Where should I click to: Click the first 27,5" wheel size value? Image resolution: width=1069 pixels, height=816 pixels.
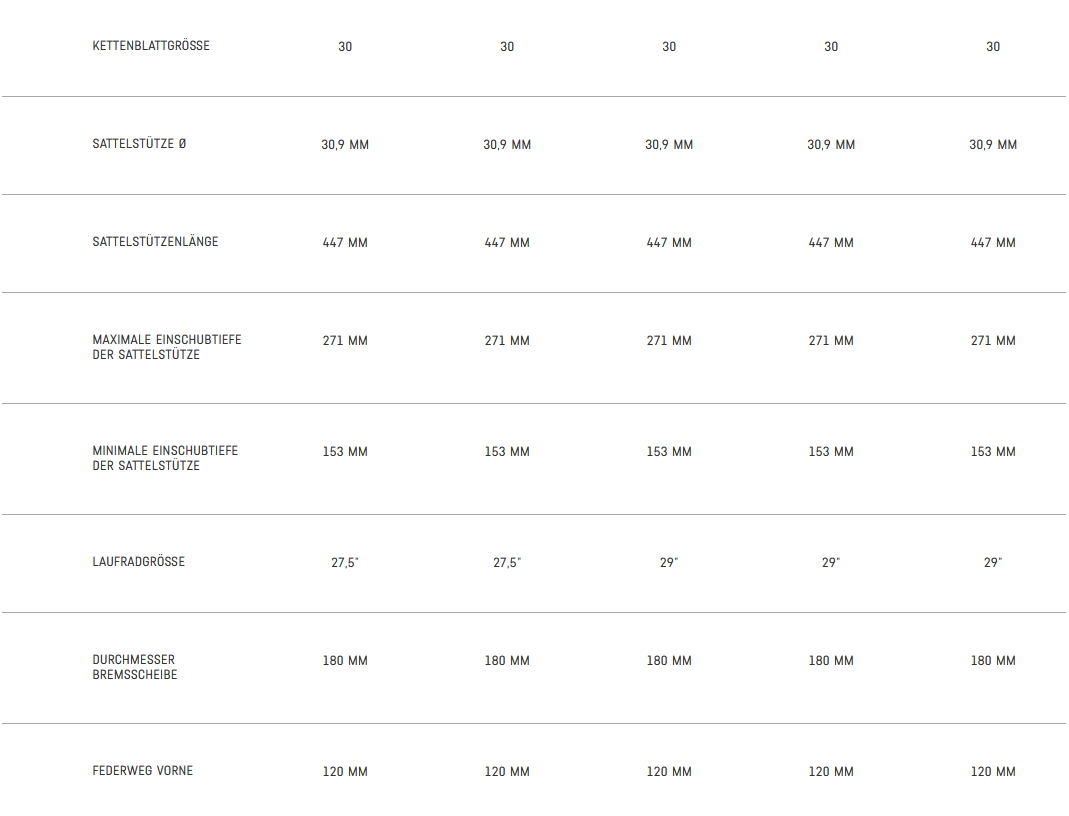(345, 563)
